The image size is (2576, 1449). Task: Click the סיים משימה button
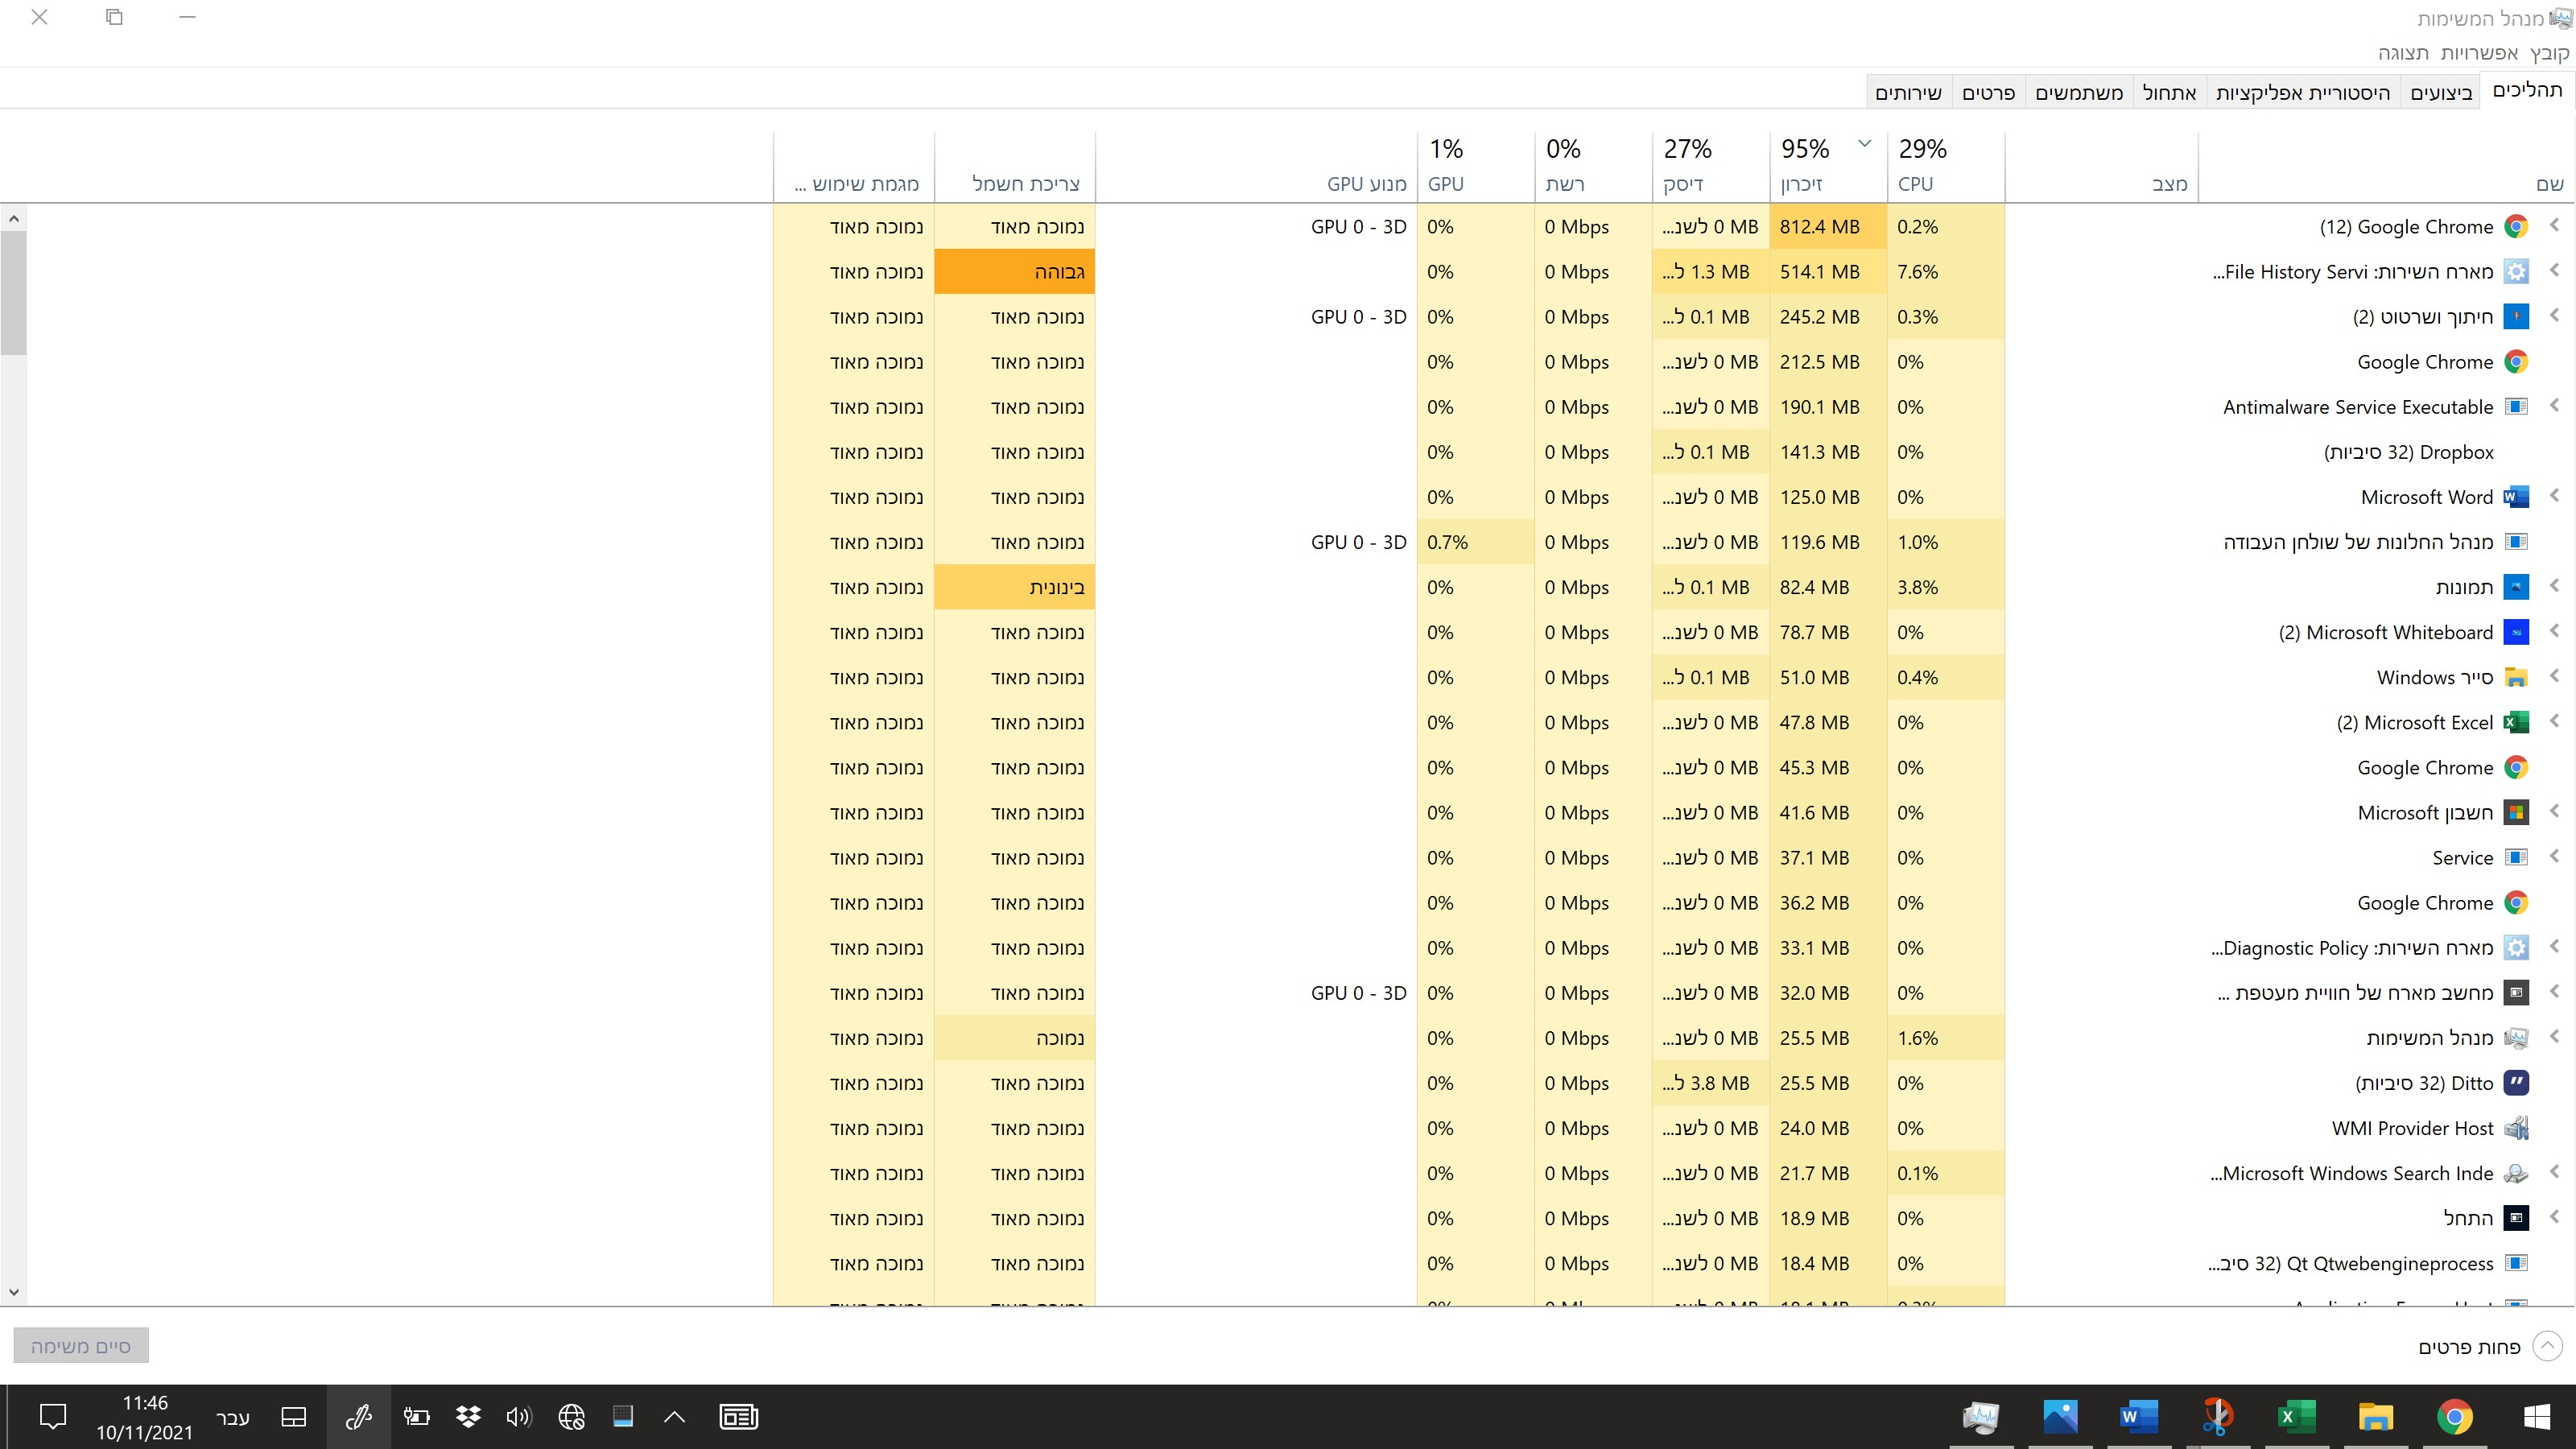point(81,1346)
